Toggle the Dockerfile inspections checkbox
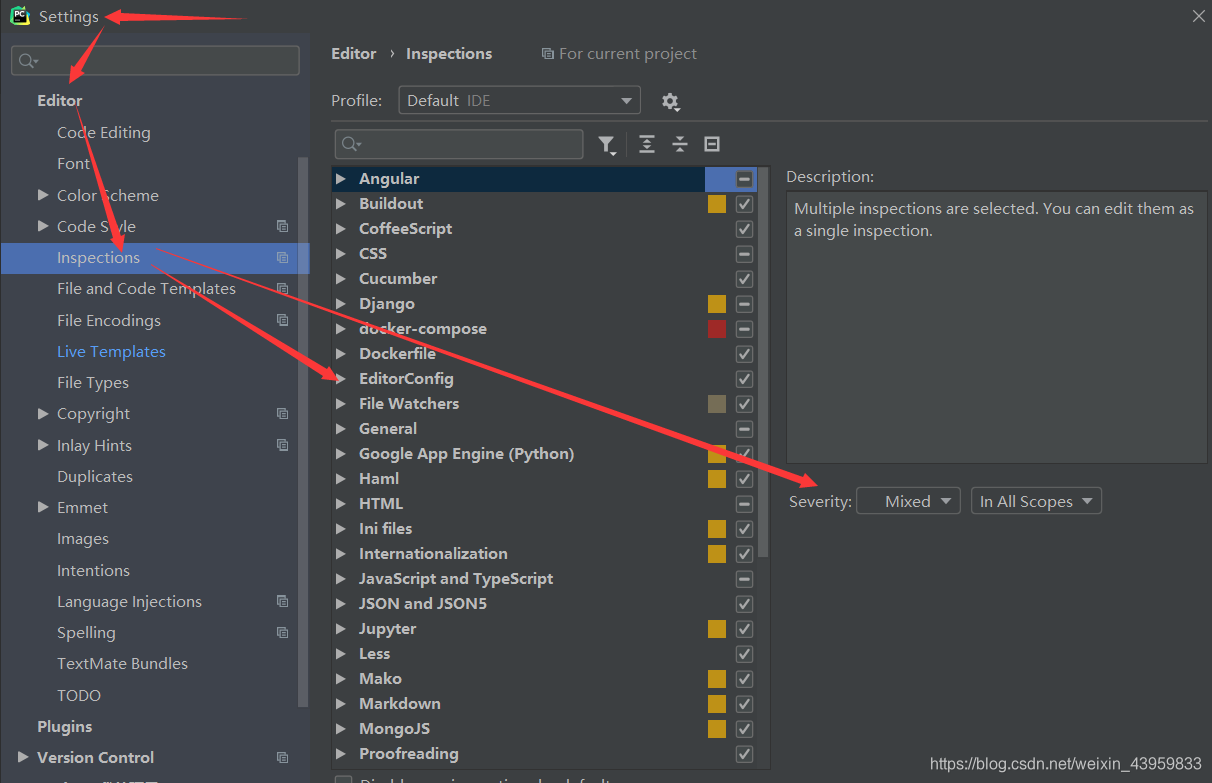Image resolution: width=1212 pixels, height=783 pixels. pos(744,354)
